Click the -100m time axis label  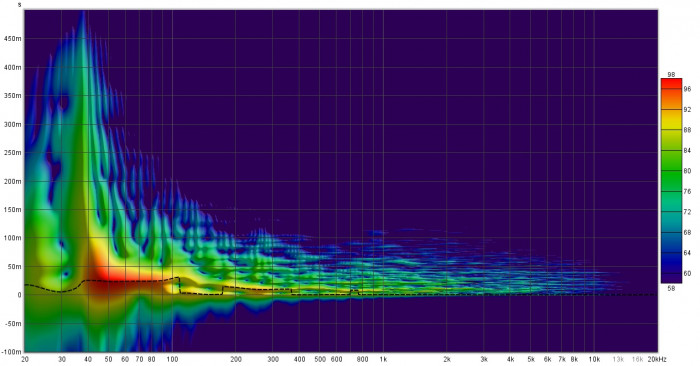coord(12,352)
